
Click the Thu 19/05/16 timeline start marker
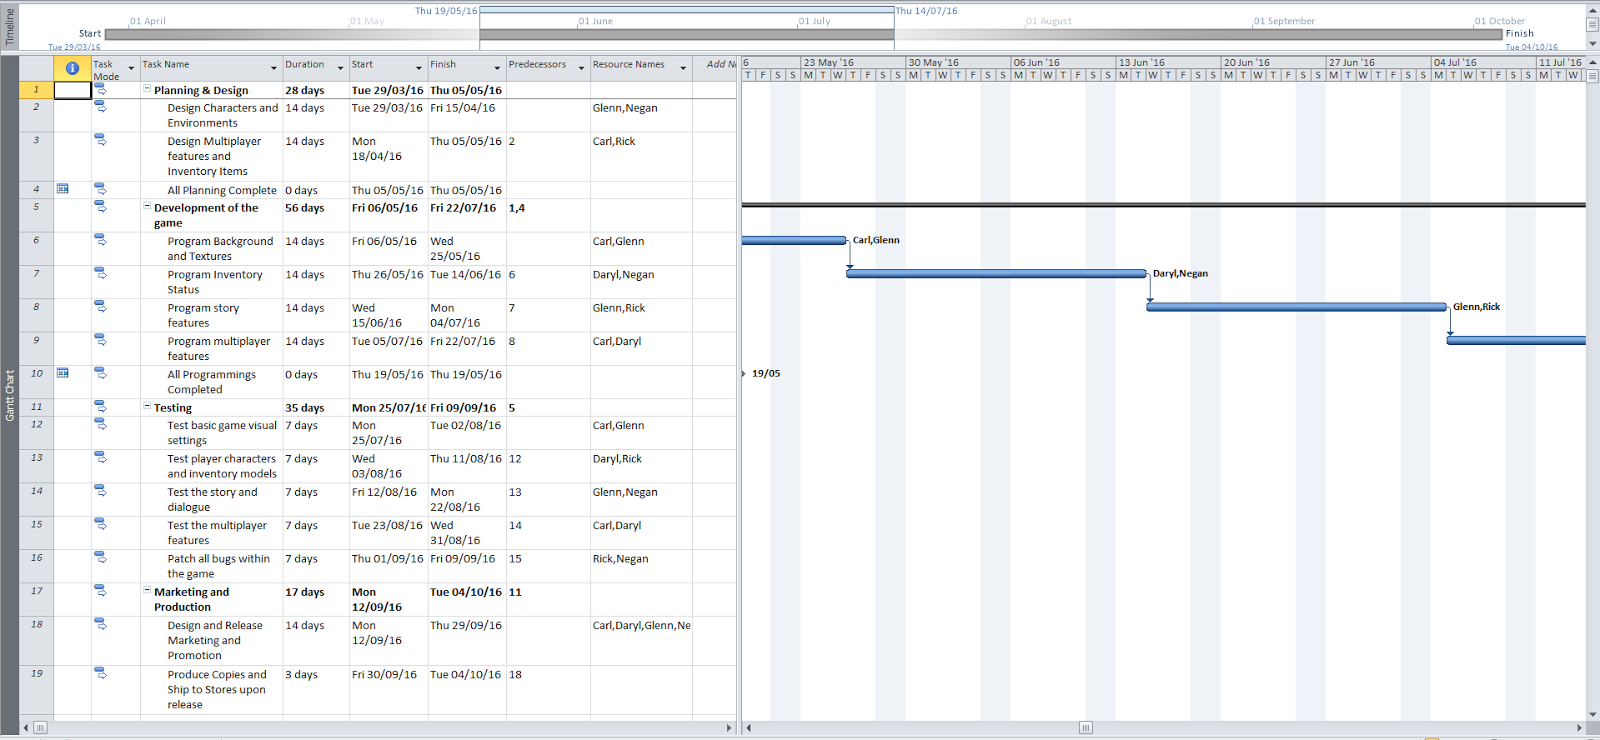(446, 11)
